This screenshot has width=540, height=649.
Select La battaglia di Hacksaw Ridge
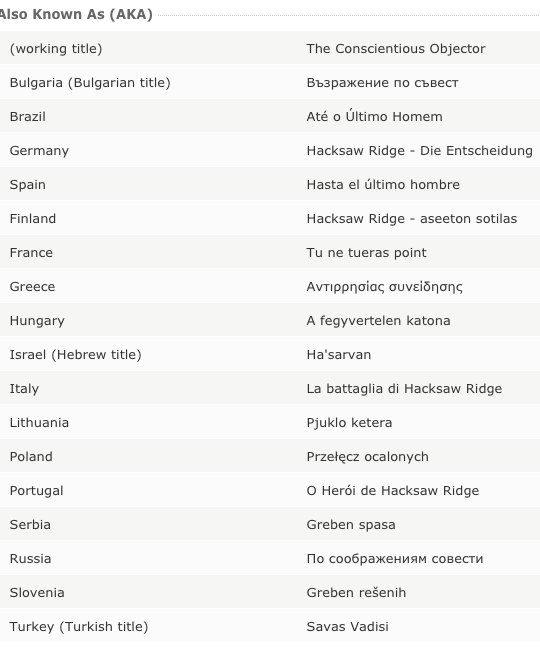click(404, 388)
